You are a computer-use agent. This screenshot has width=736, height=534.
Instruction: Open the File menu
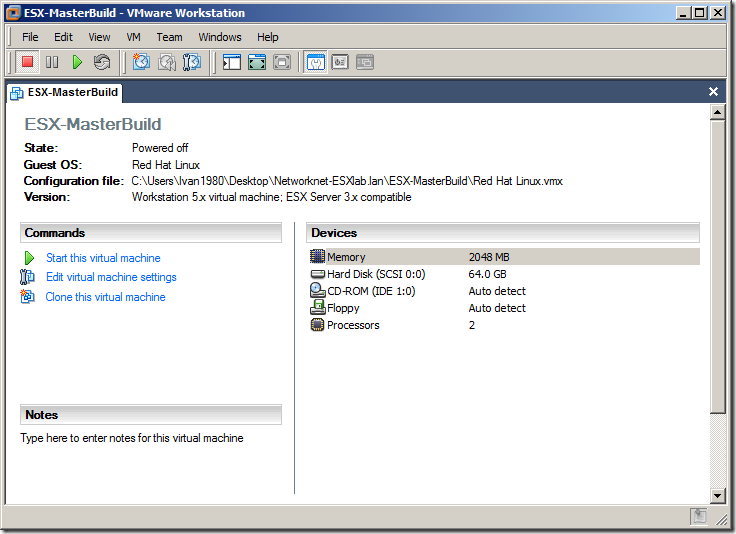click(x=30, y=37)
